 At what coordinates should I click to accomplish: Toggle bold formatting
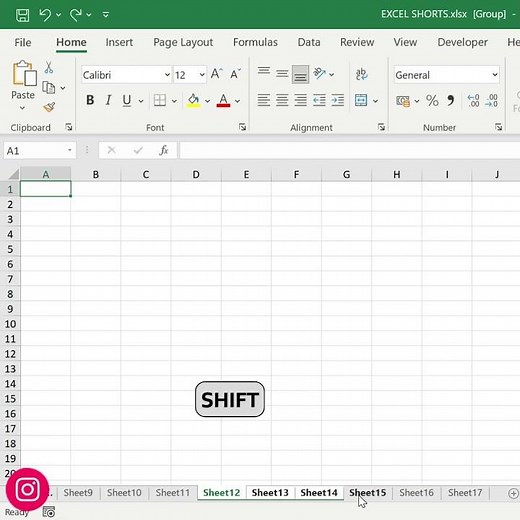(x=90, y=100)
